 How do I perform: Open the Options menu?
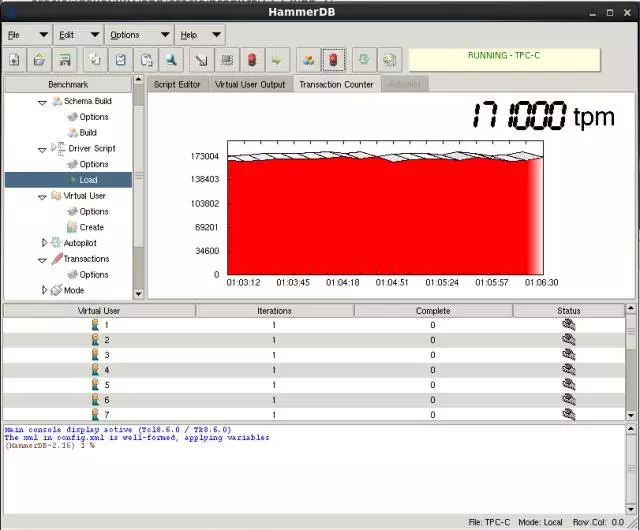pyautogui.click(x=140, y=35)
